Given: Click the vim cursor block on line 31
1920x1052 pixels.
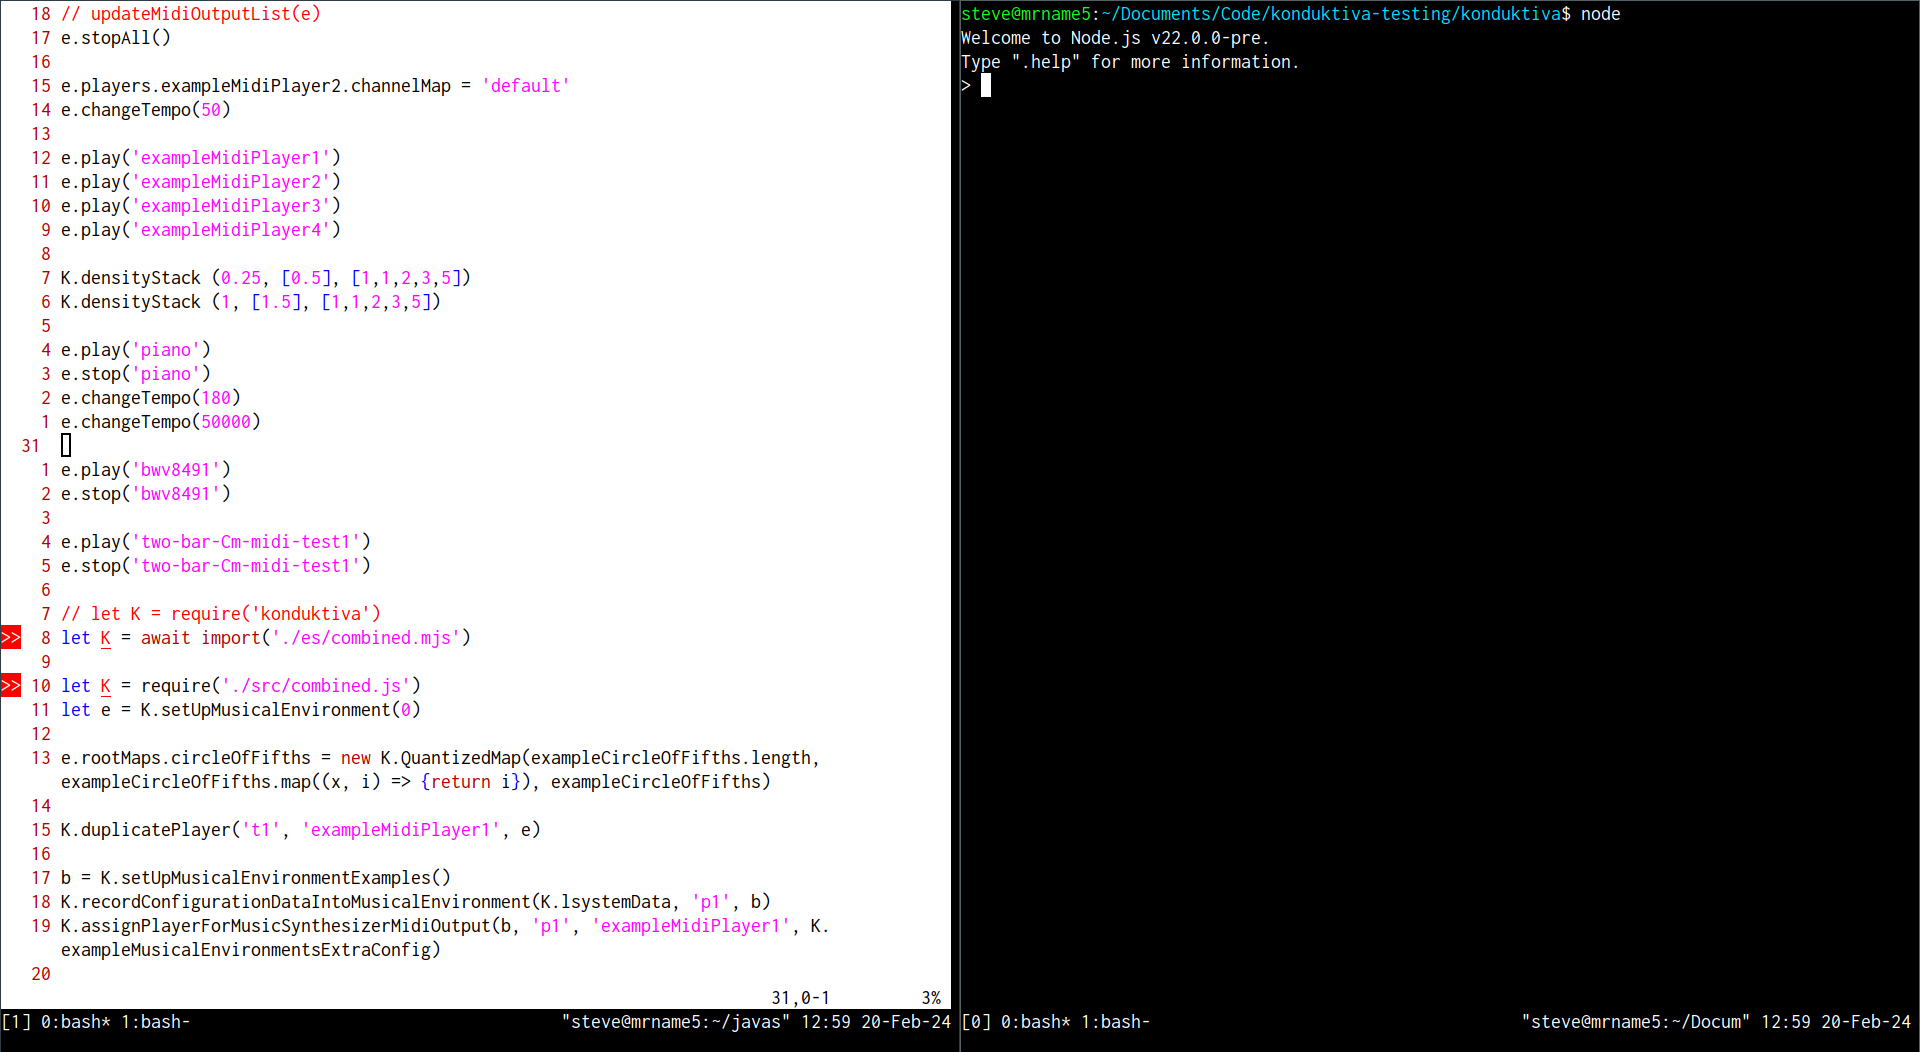Looking at the screenshot, I should 66,446.
